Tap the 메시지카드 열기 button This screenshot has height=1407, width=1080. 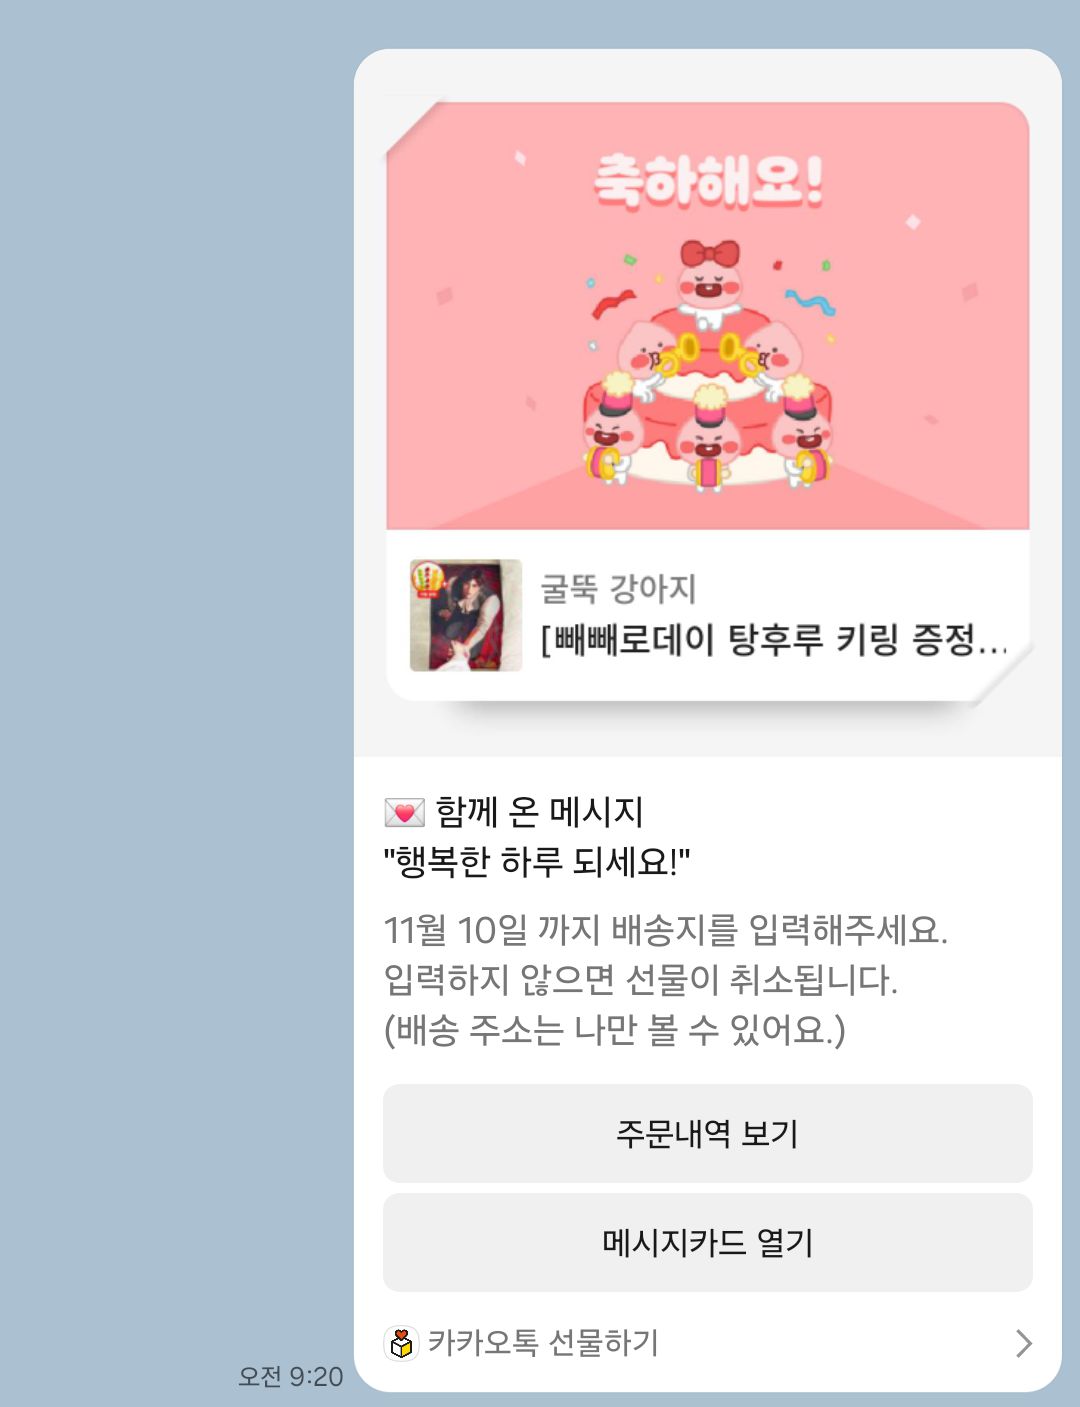click(x=707, y=1242)
